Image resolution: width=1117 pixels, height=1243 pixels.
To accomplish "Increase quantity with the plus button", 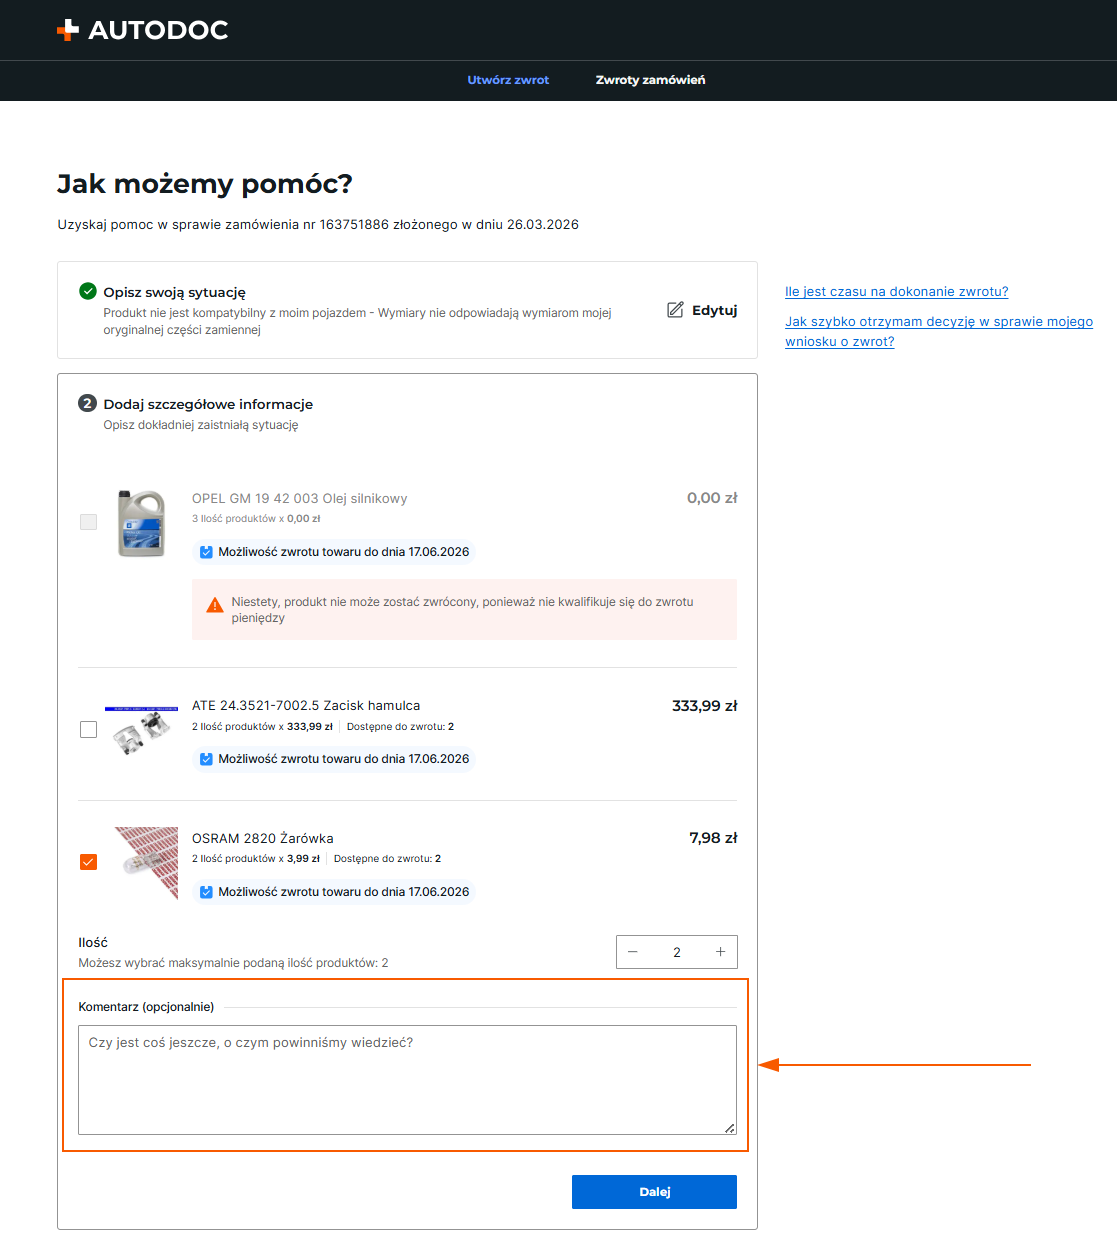I will (x=720, y=952).
